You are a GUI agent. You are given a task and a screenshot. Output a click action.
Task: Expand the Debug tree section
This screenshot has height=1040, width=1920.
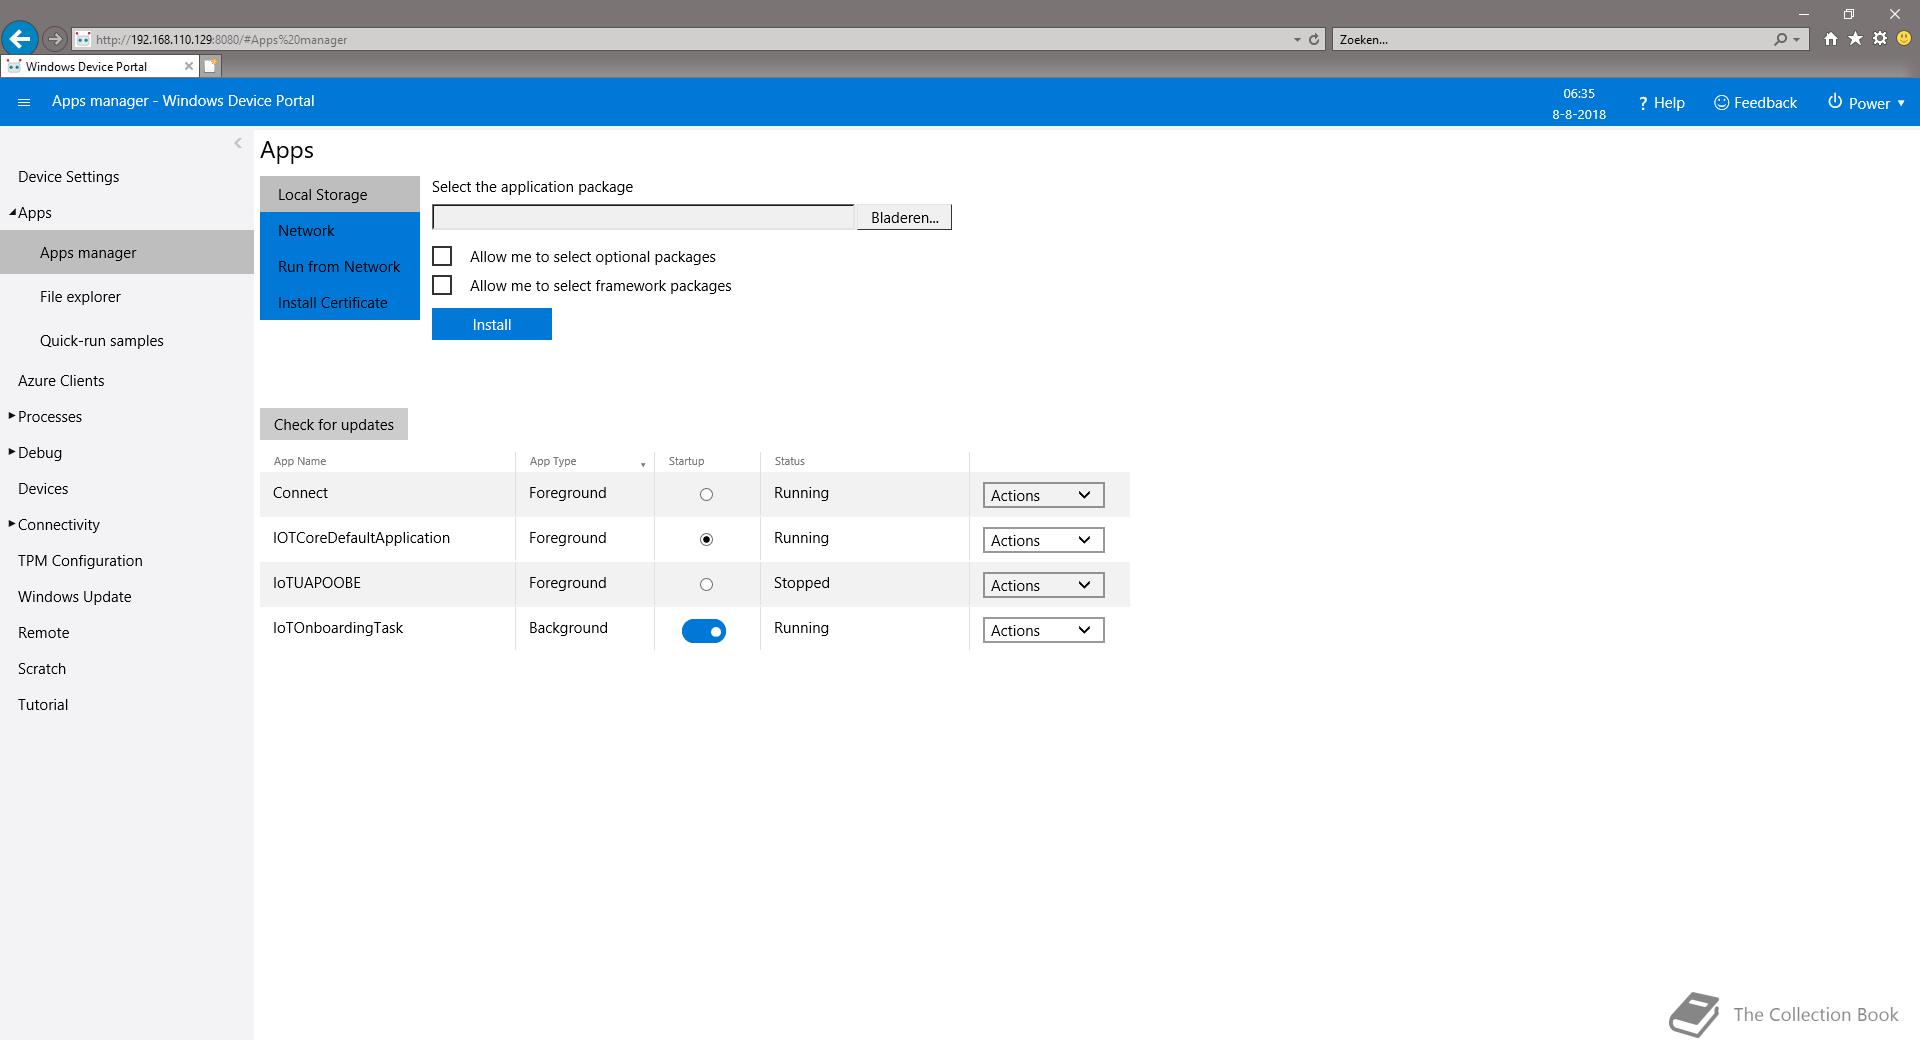tap(12, 452)
